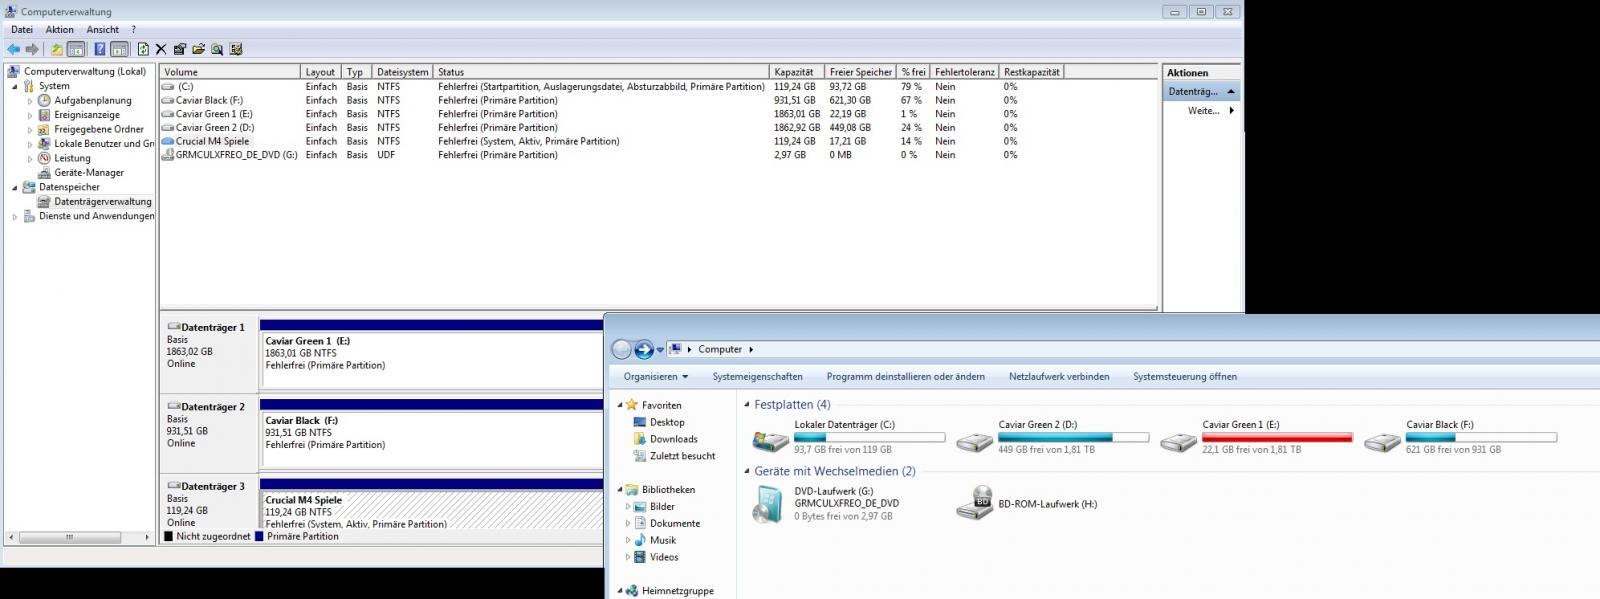The image size is (1600, 599).
Task: Open the recent pages dropdown next to forward arrow
Action: click(660, 350)
